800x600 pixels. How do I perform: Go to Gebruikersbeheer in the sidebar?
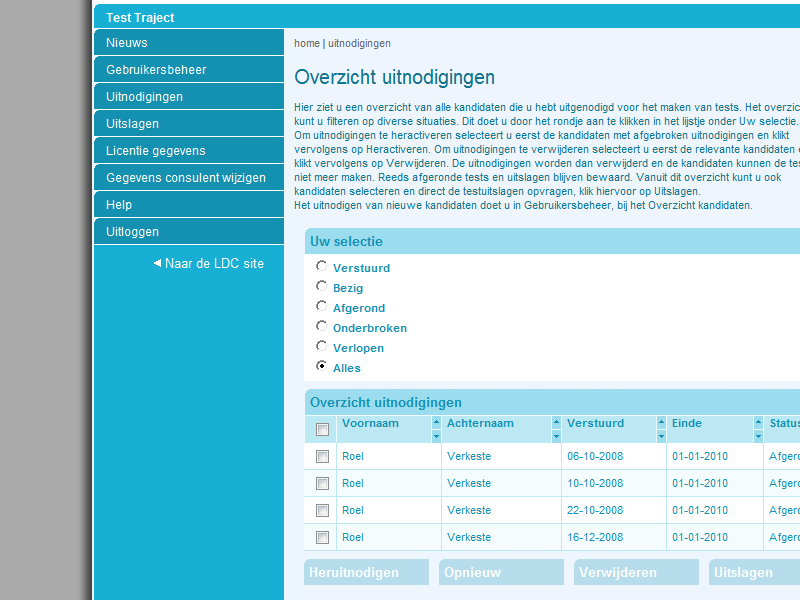189,69
